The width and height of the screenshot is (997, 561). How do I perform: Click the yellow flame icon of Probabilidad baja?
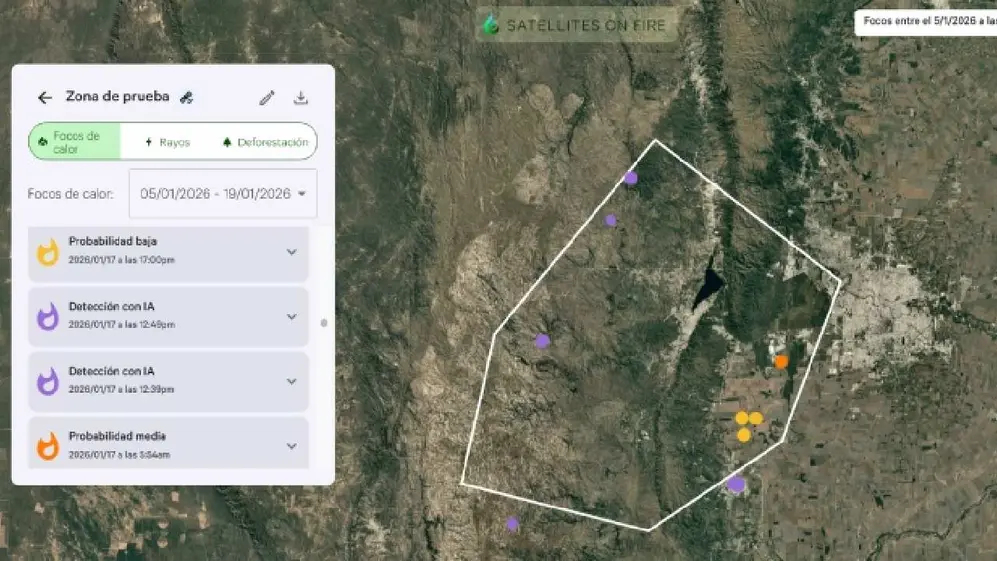(48, 253)
